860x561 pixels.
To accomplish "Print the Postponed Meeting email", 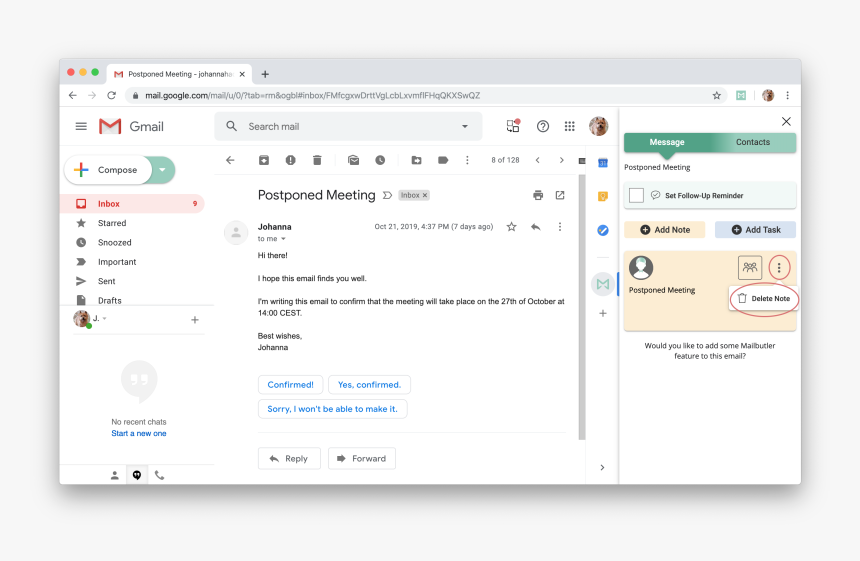I will pos(538,195).
